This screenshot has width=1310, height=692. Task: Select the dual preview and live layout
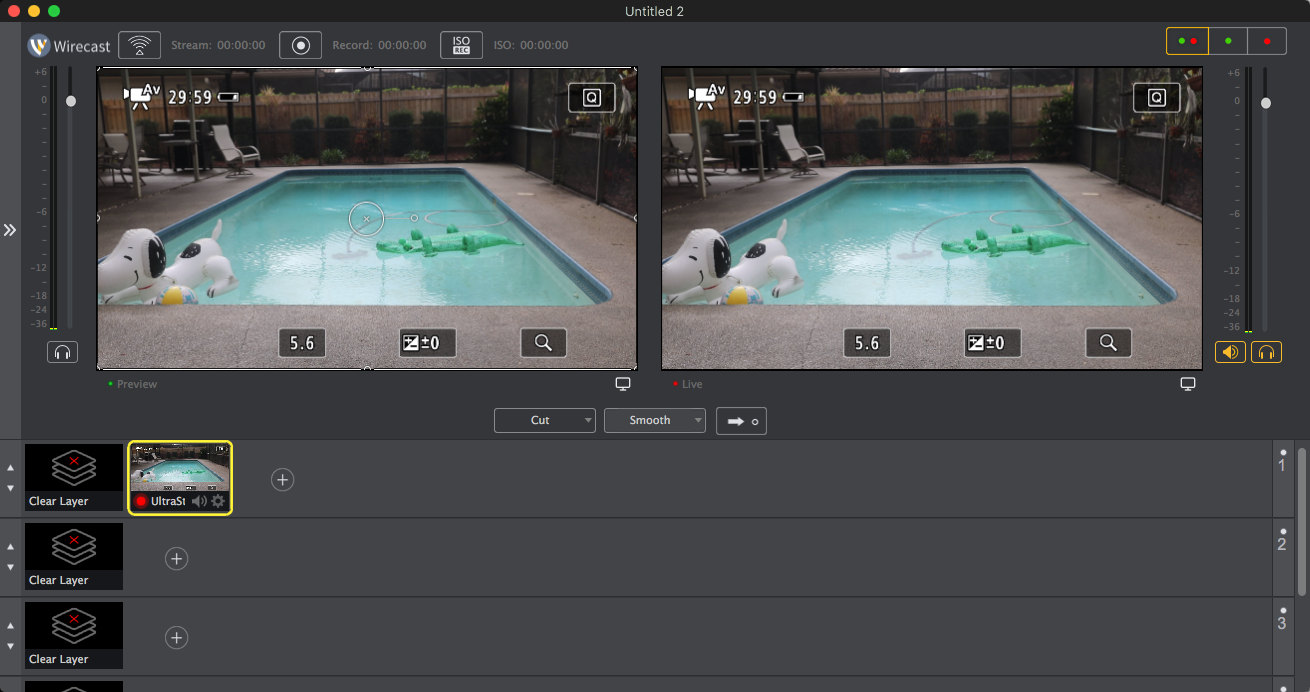pyautogui.click(x=1187, y=41)
